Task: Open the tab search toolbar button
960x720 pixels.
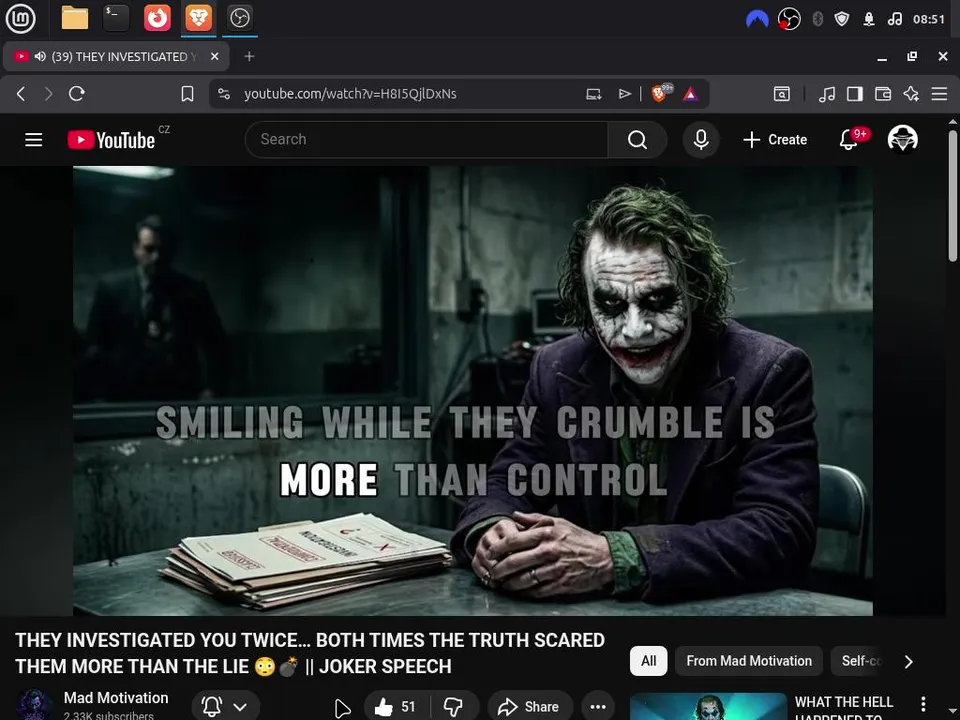Action: coord(782,94)
